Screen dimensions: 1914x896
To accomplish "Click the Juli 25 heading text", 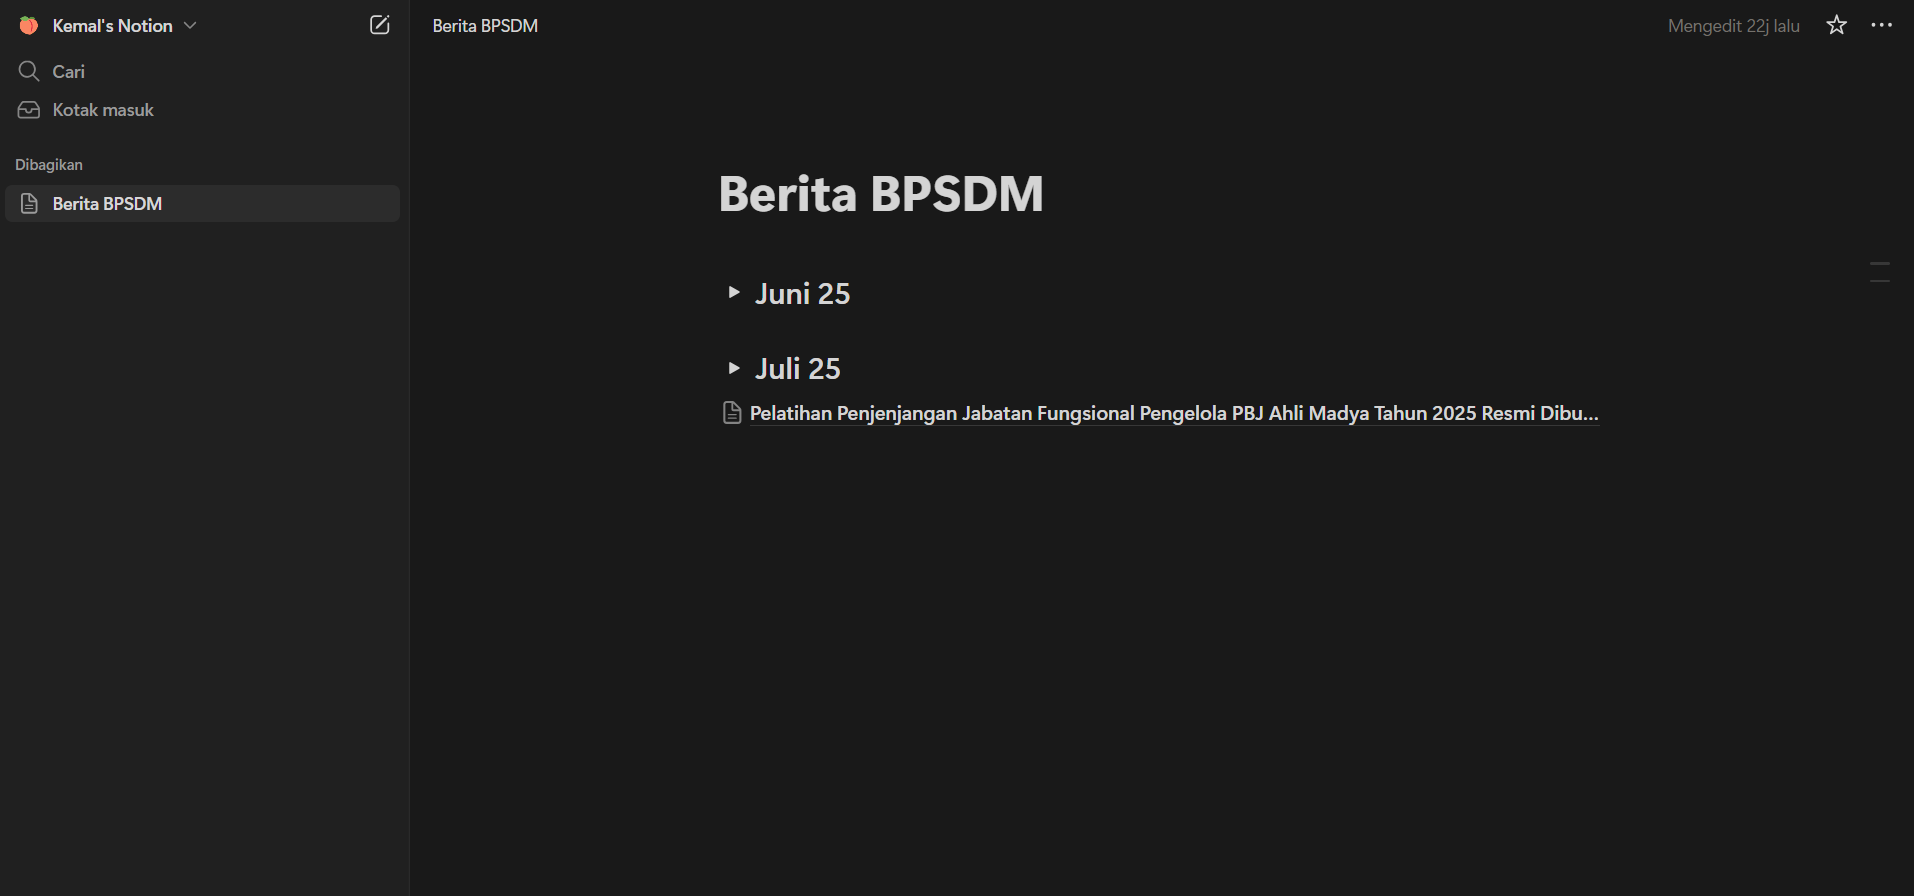I will click(797, 368).
